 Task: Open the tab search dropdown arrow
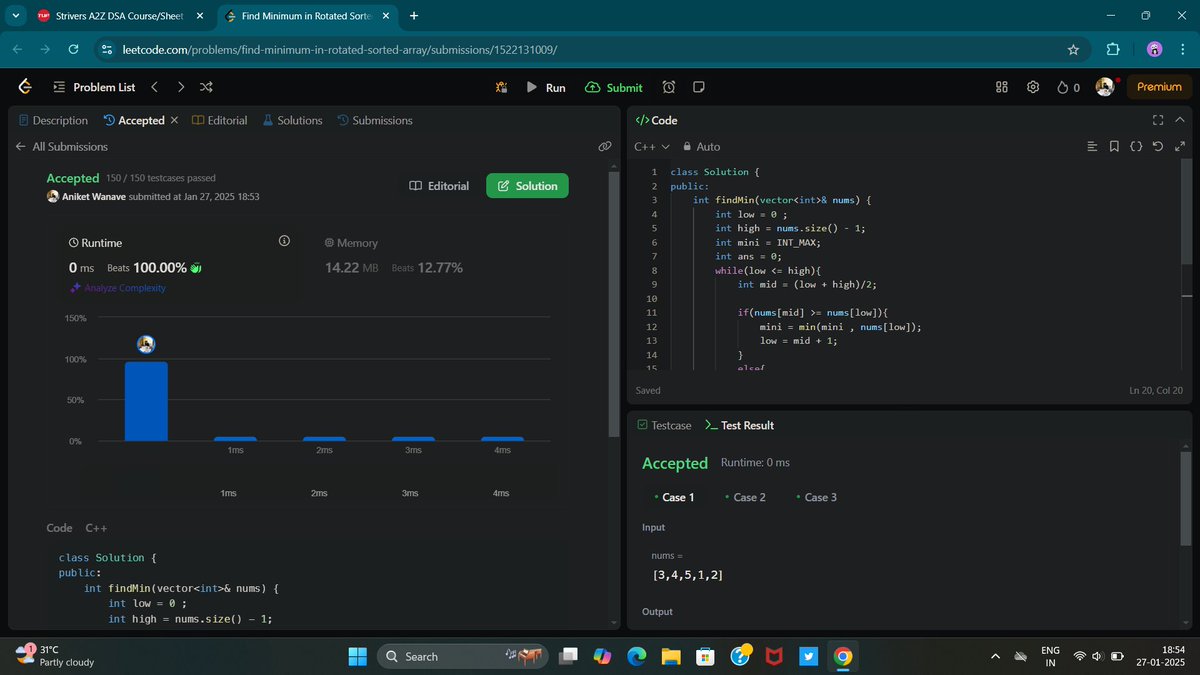[15, 16]
